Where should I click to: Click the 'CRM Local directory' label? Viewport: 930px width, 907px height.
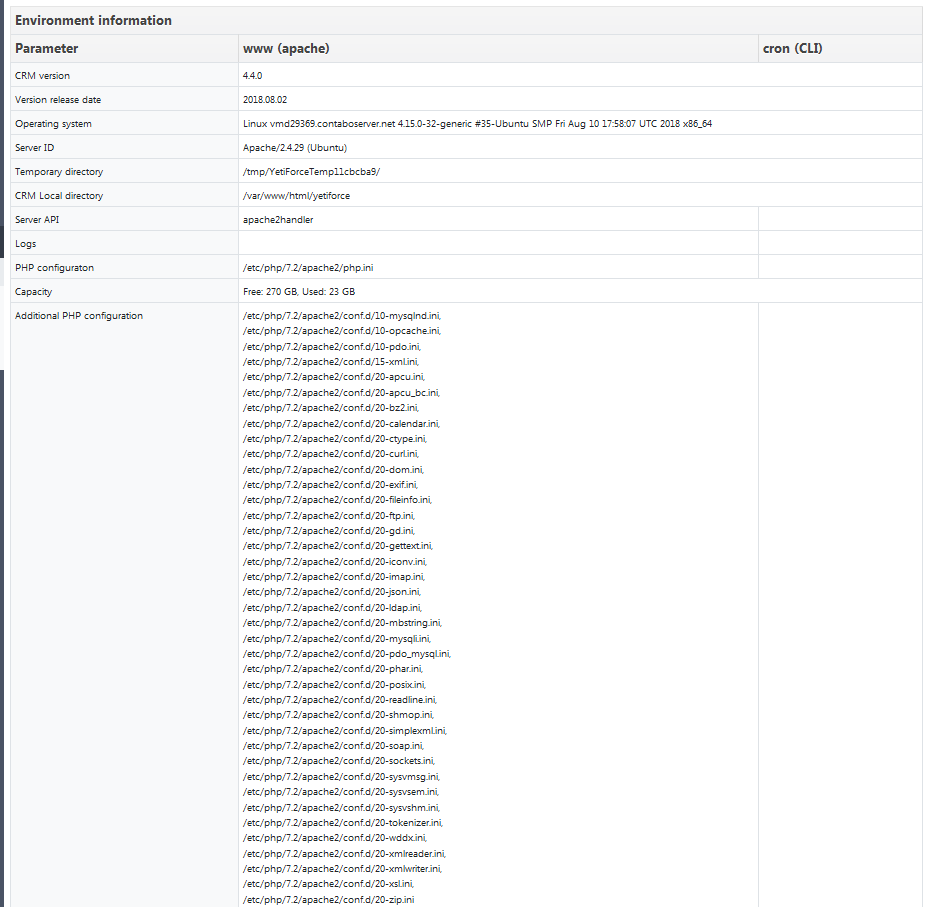point(59,196)
